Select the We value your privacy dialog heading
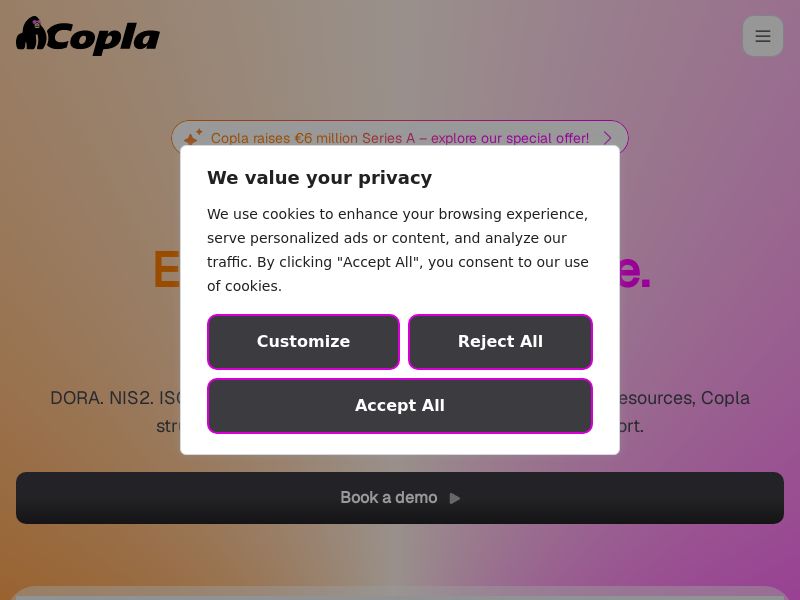The width and height of the screenshot is (800, 600). pos(319,177)
